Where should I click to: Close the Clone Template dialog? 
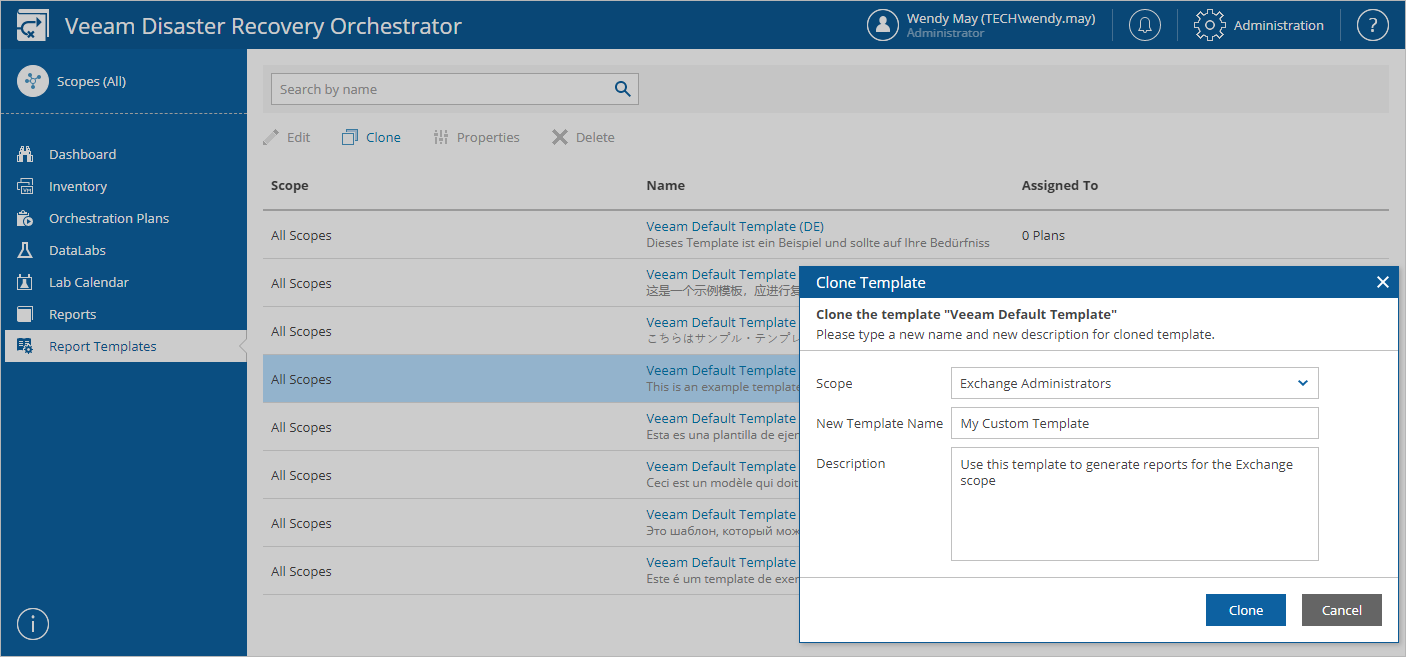[x=1383, y=282]
